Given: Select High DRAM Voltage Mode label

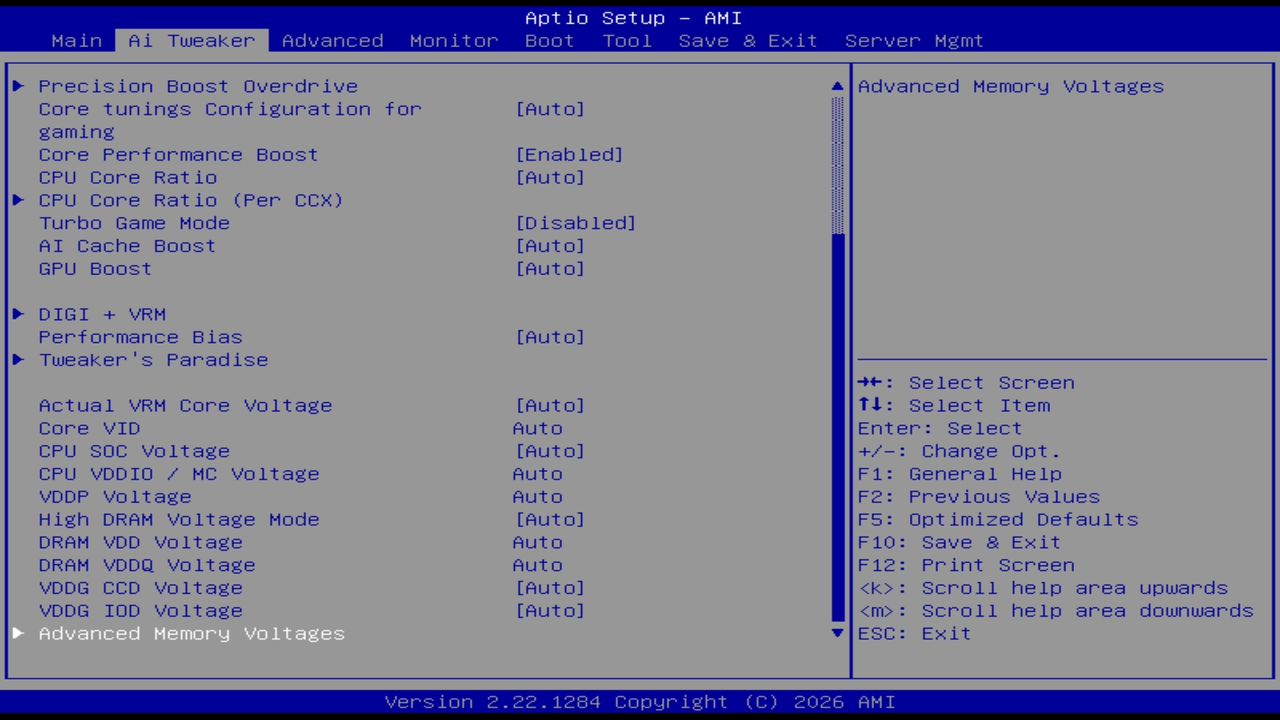Looking at the screenshot, I should 179,520.
